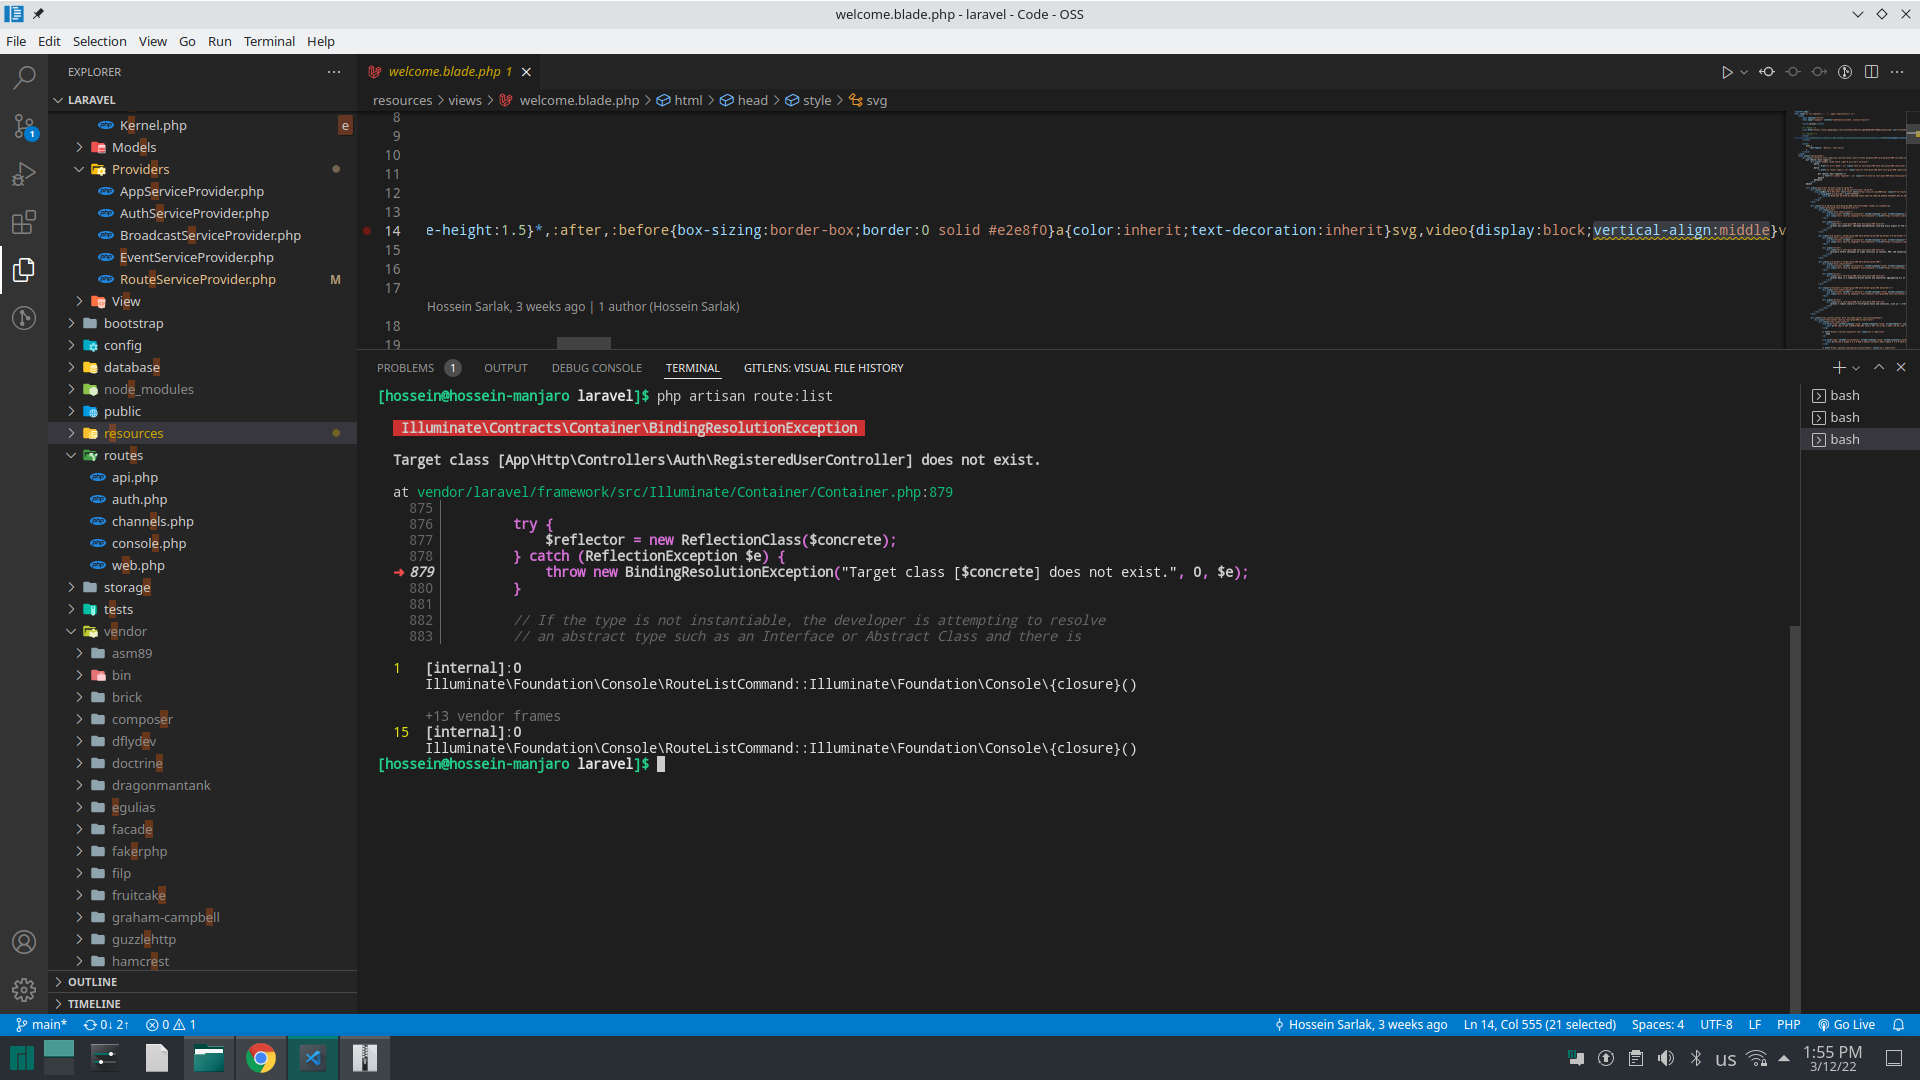Open notifications bell in status bar

coord(1898,1025)
